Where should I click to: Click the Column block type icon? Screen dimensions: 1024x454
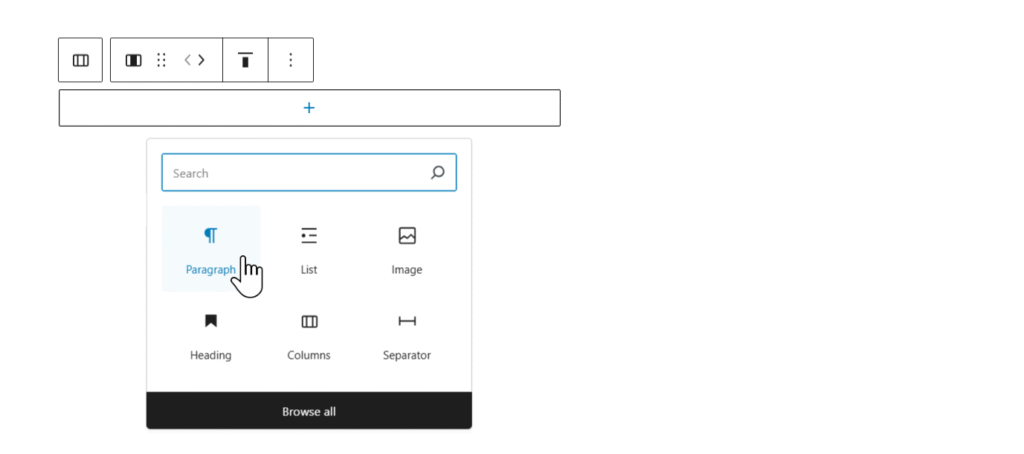[x=133, y=60]
